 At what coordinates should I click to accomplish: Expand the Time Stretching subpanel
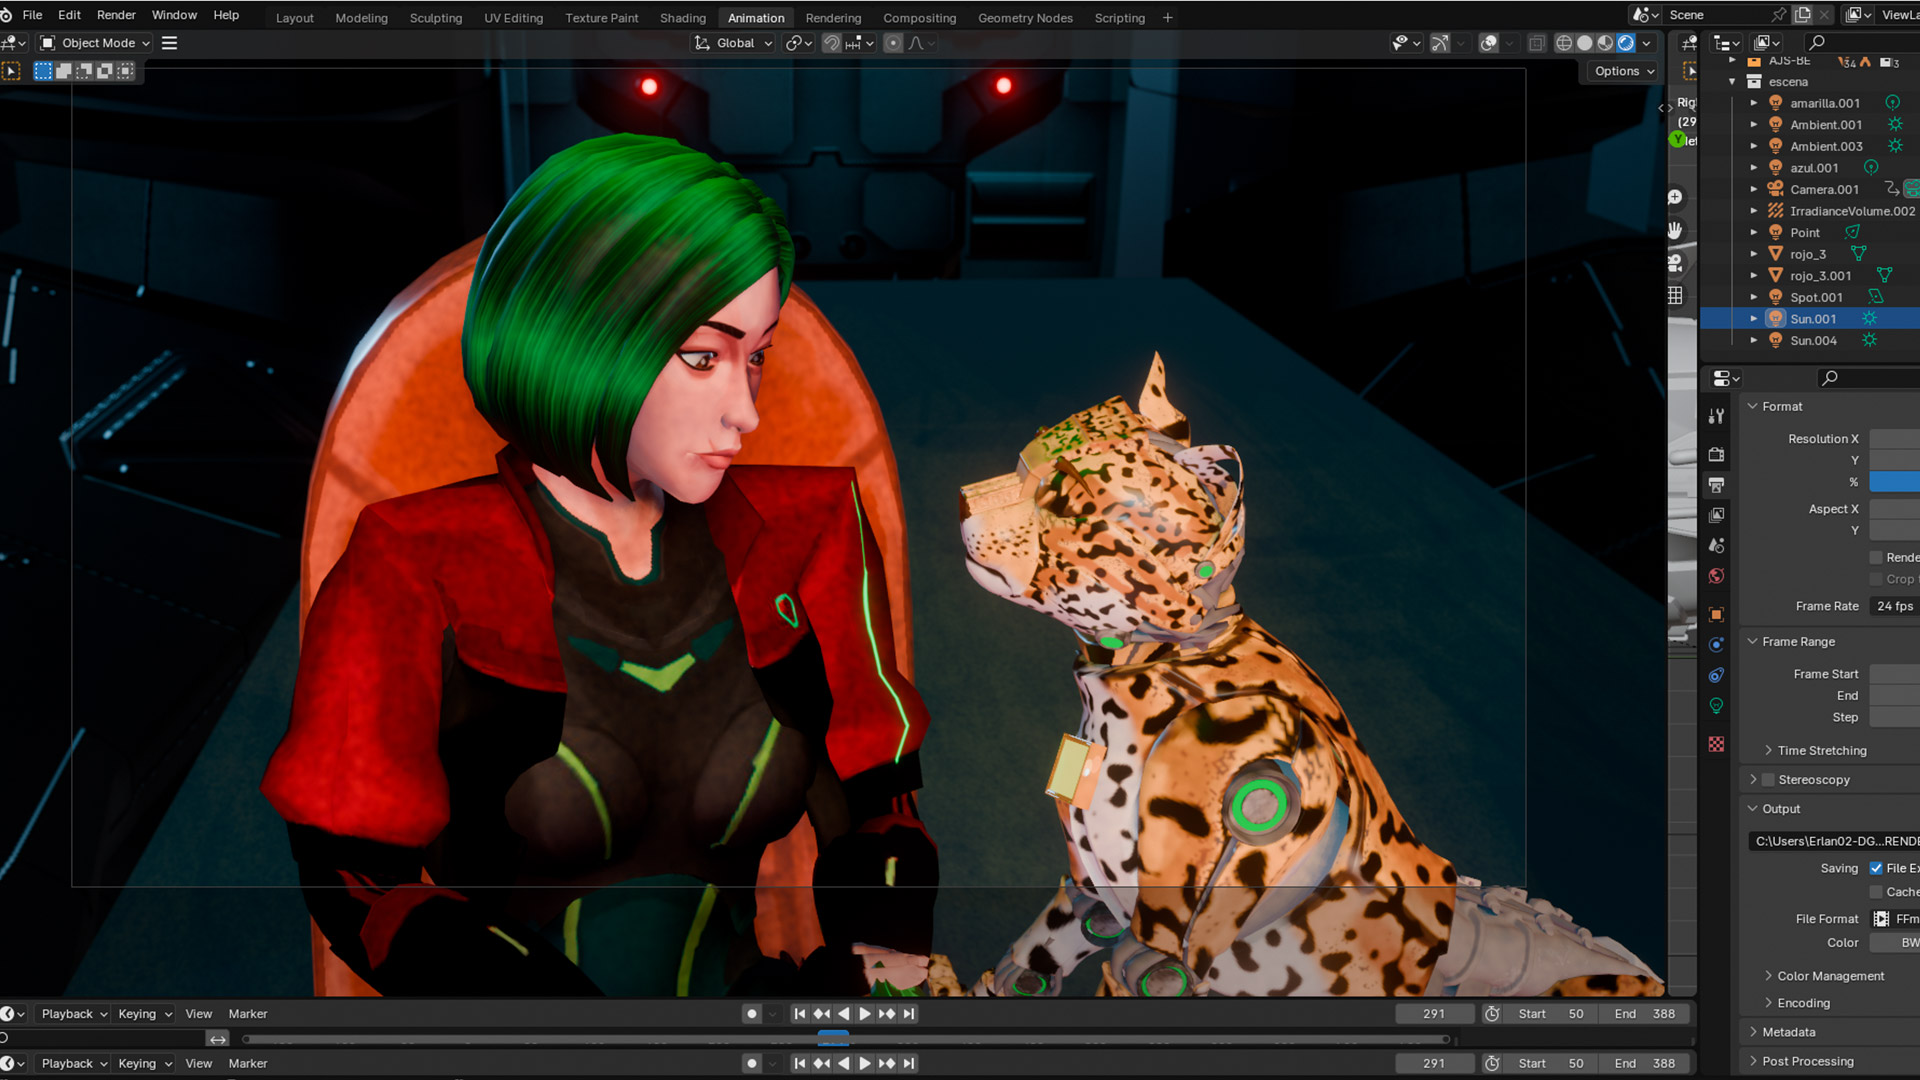coord(1768,751)
